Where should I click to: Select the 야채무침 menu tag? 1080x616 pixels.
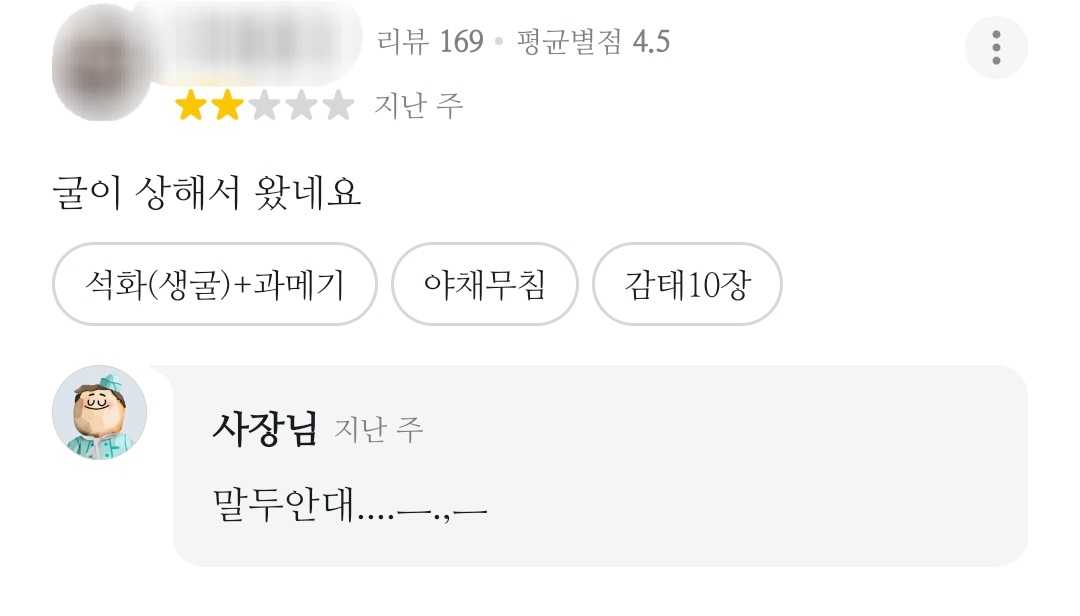pyautogui.click(x=485, y=285)
